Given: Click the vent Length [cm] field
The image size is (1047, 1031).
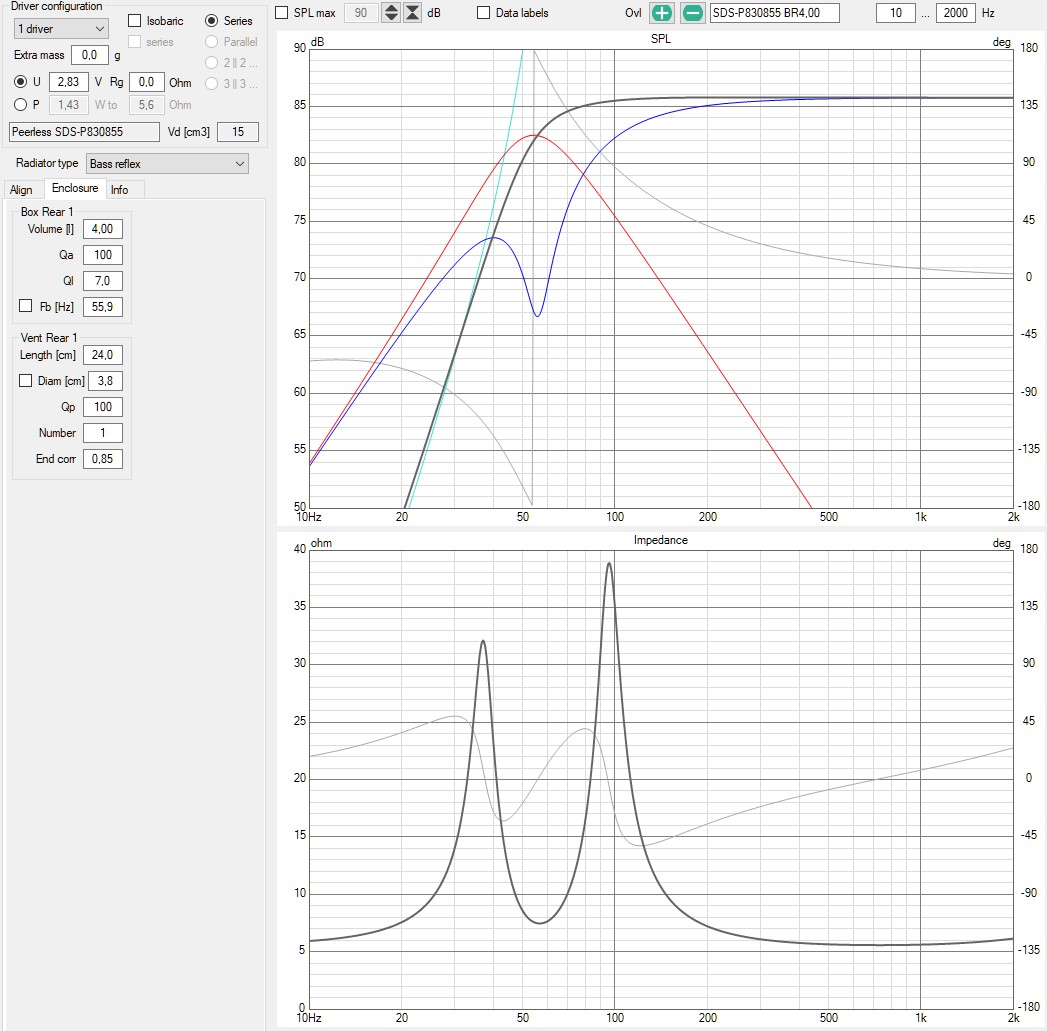Looking at the screenshot, I should coord(103,355).
